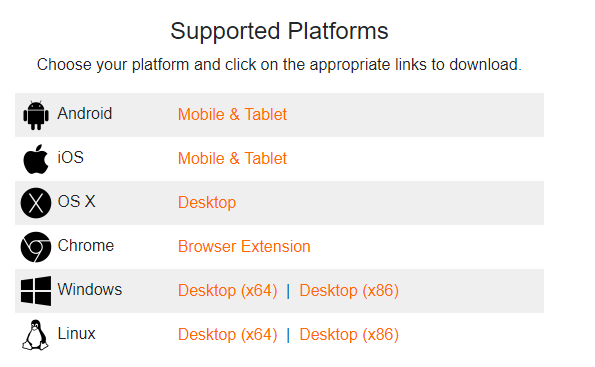Download Linux Desktop (x86) package
The width and height of the screenshot is (595, 367).
349,335
